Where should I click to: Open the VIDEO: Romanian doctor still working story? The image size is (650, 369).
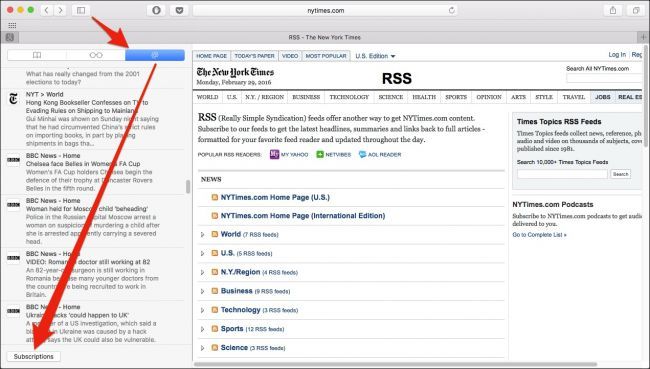88,262
